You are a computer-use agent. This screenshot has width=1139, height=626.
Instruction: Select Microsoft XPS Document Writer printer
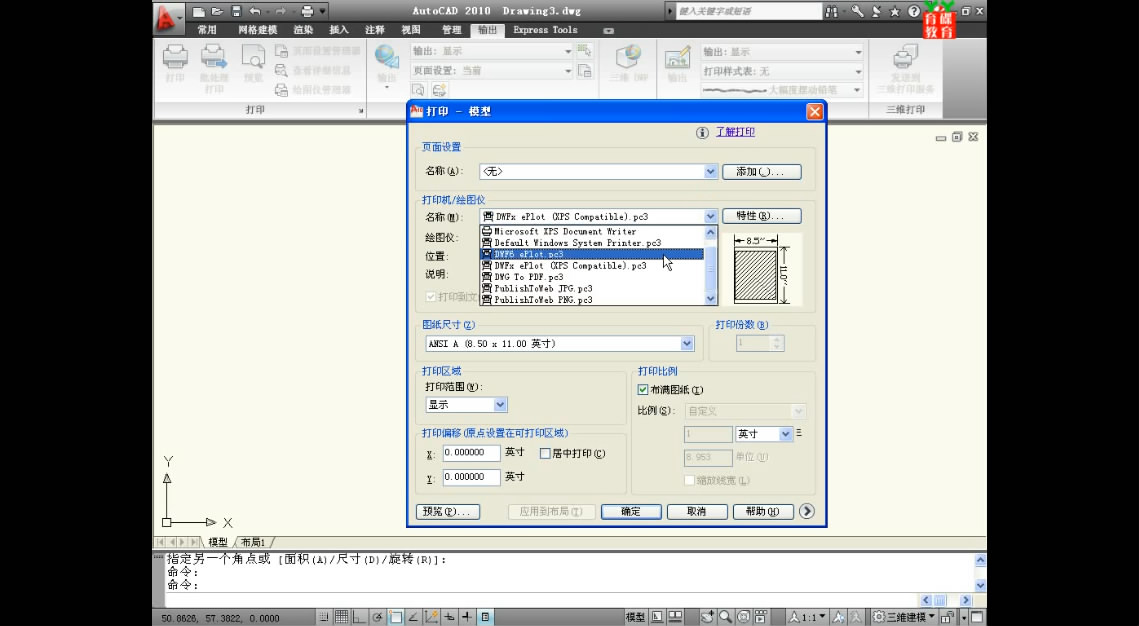[592, 231]
